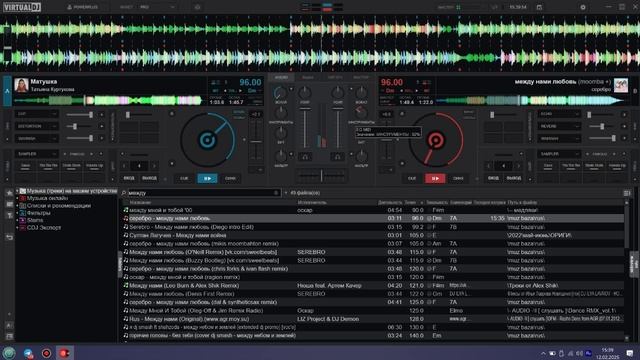The width and height of the screenshot is (640, 360).
Task: Toggle left channel headphone cue button
Action: click(305, 156)
